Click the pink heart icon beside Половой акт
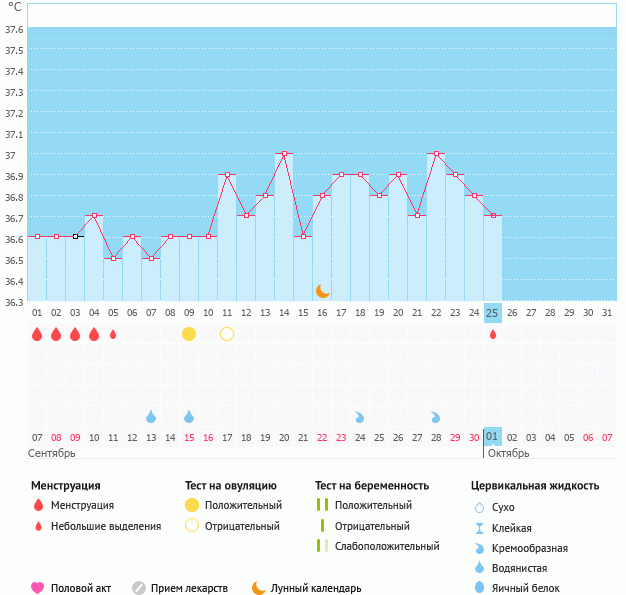Viewport: 626px width, 595px height. [38, 588]
